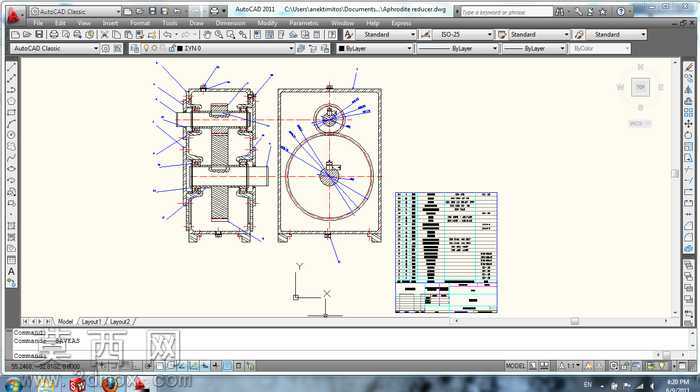Select the Move modify tool
Viewport: 700px width, 392px height.
pyautogui.click(x=689, y=124)
